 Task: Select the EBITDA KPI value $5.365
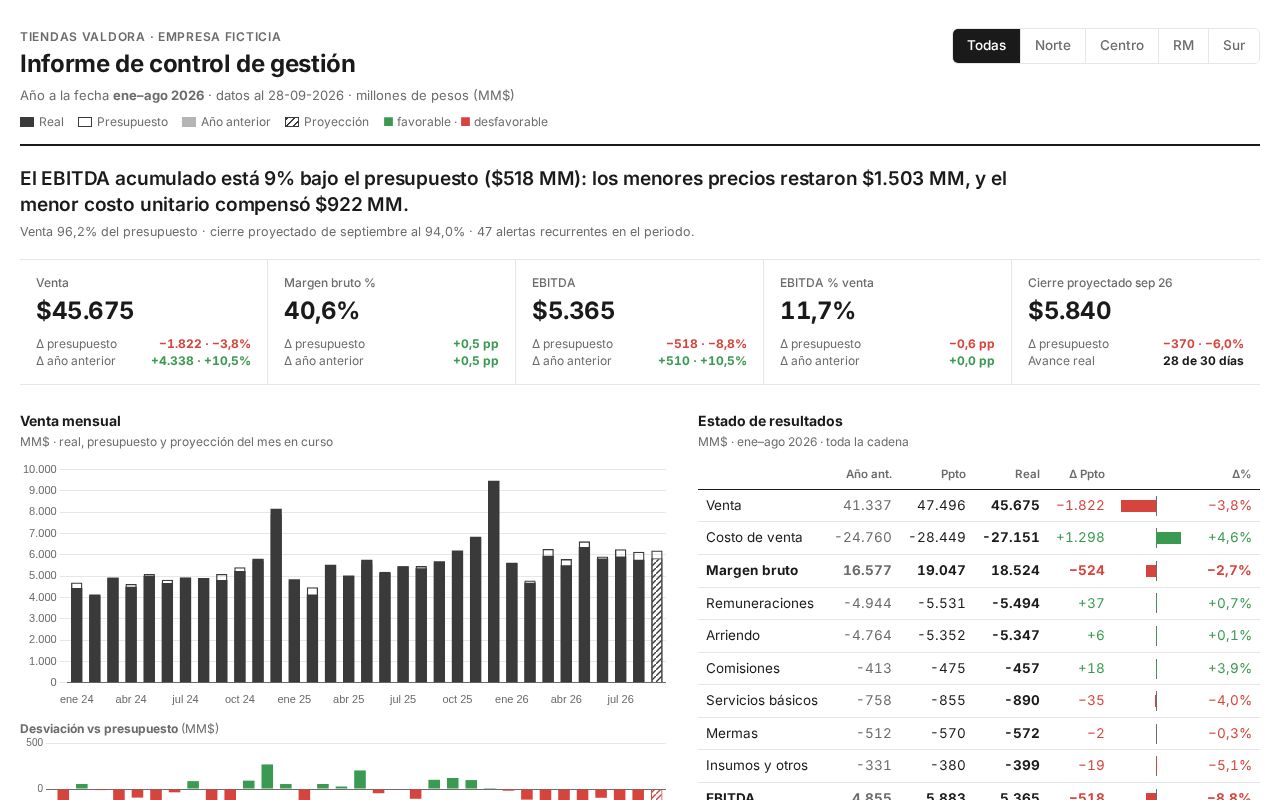(573, 311)
